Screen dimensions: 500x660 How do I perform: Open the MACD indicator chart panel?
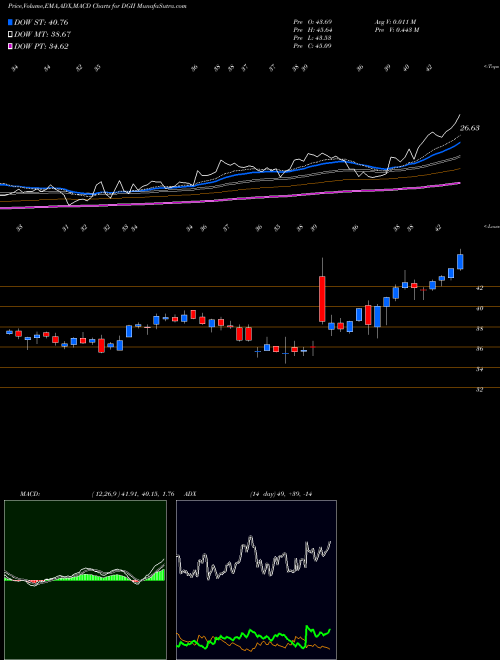pyautogui.click(x=85, y=580)
